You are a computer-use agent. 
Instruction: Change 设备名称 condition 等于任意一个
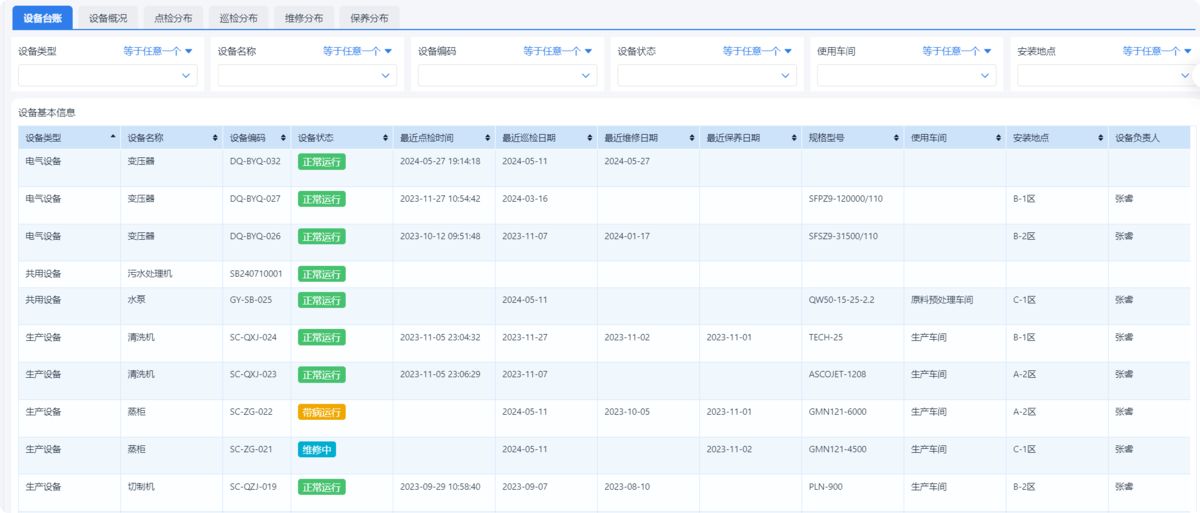(358, 51)
